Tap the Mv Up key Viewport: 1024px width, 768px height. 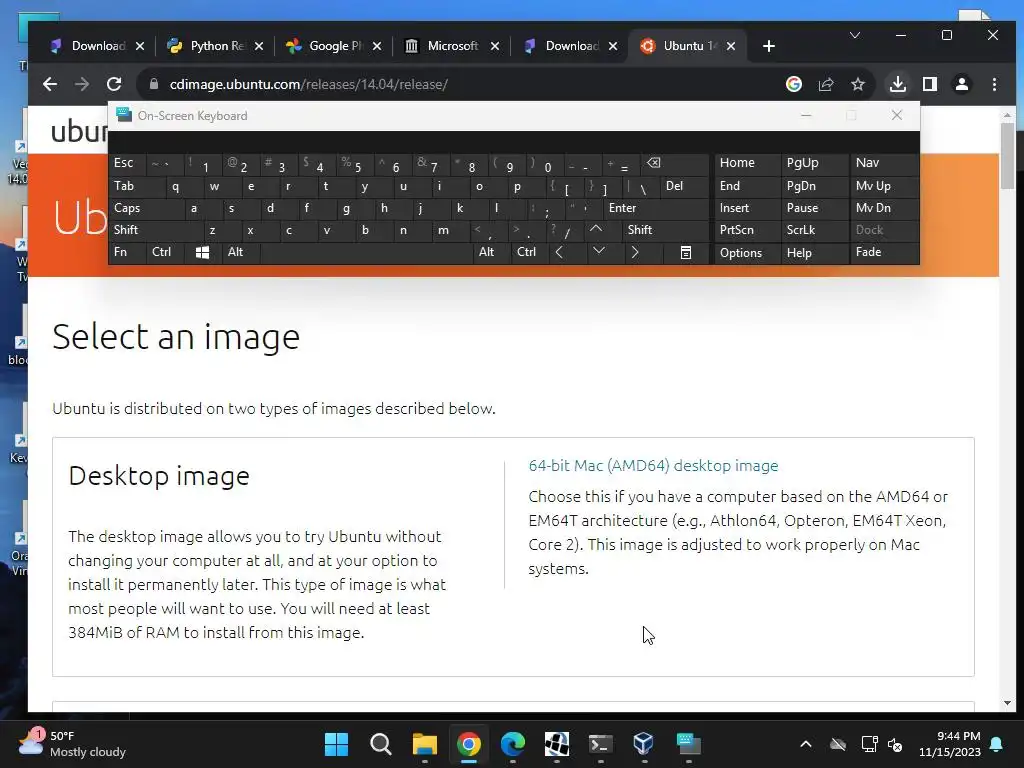coord(885,186)
